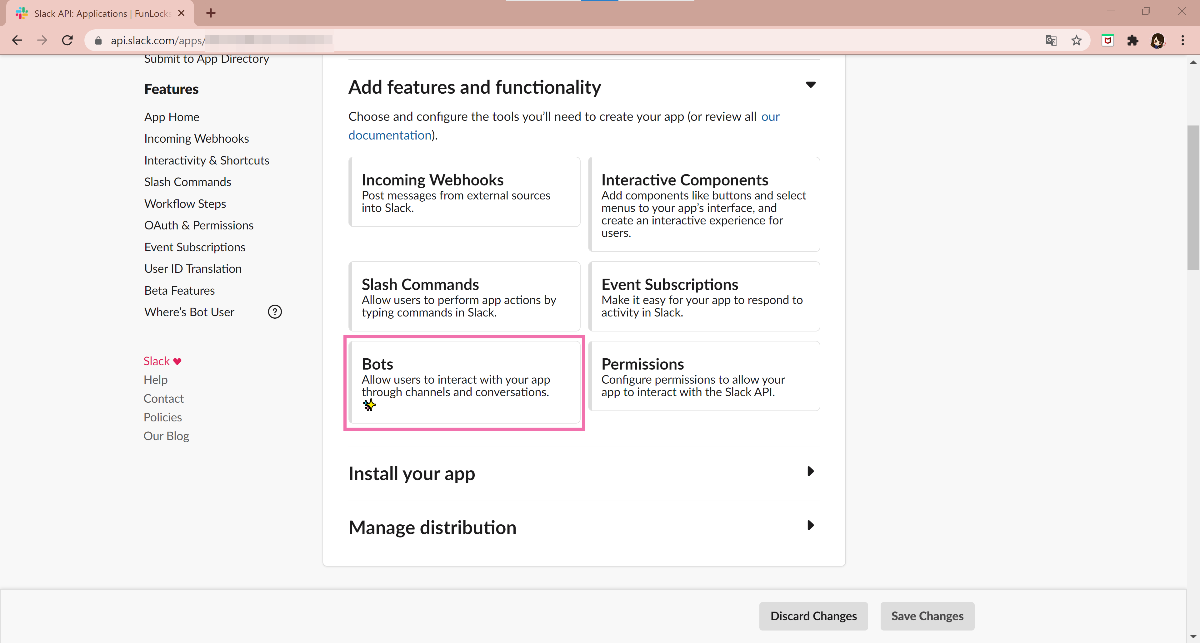This screenshot has height=643, width=1200.
Task: Bookmark this page with the star icon
Action: 1076,40
